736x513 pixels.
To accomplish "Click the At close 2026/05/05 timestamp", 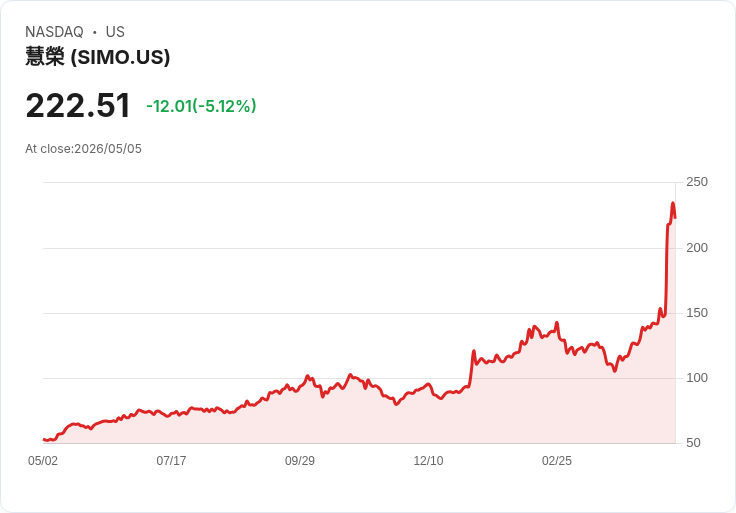I will pyautogui.click(x=83, y=149).
